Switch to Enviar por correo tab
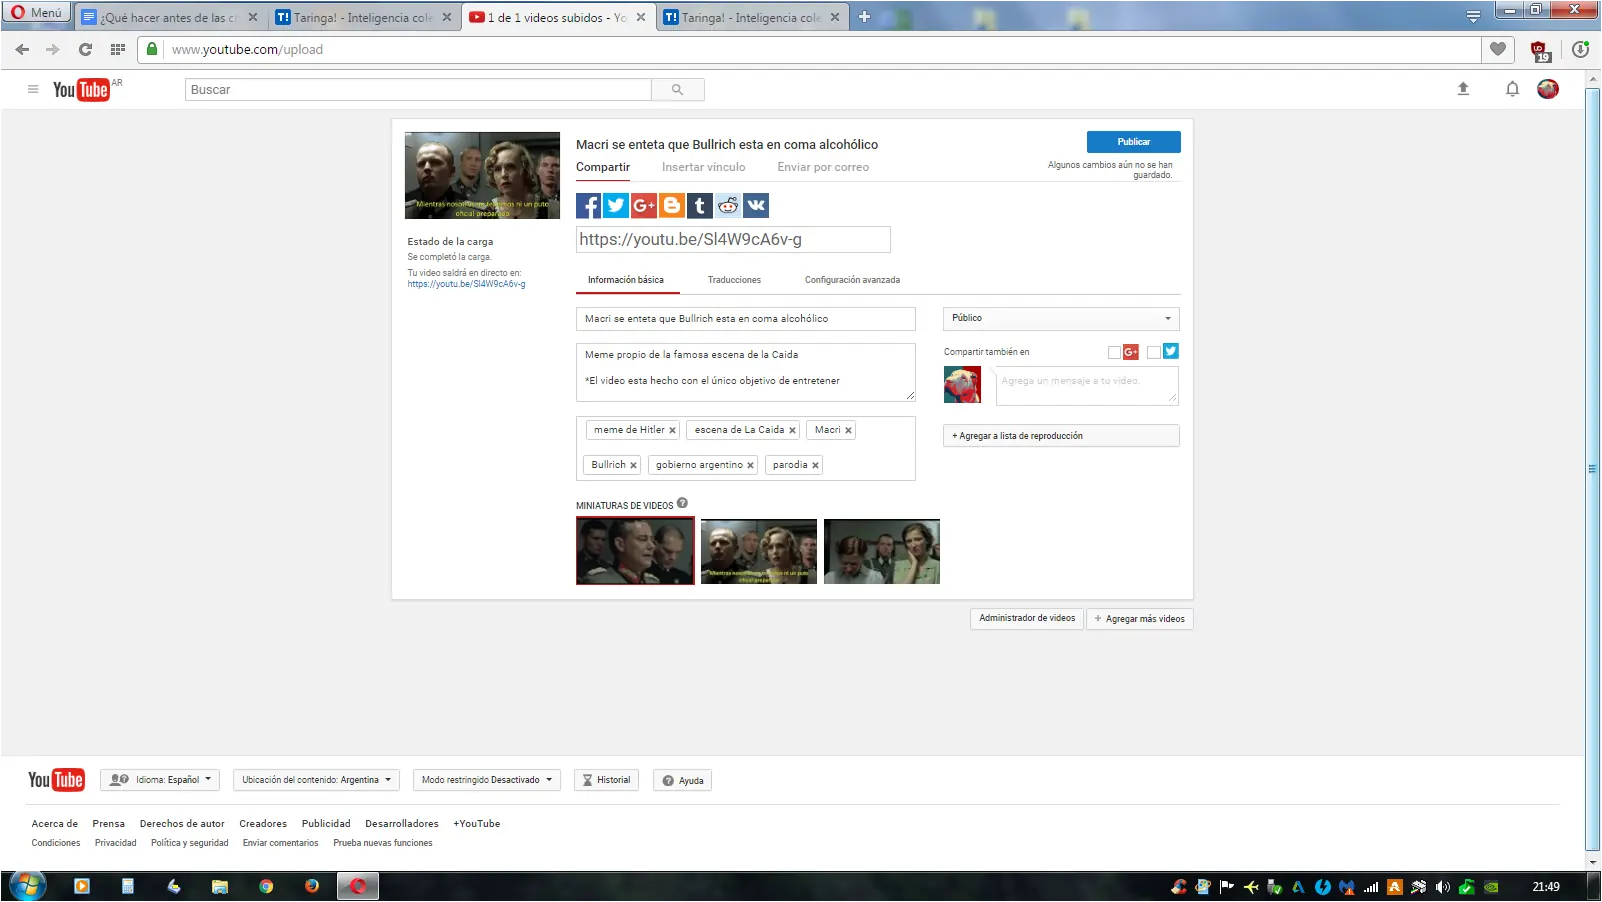1602x902 pixels. [823, 168]
